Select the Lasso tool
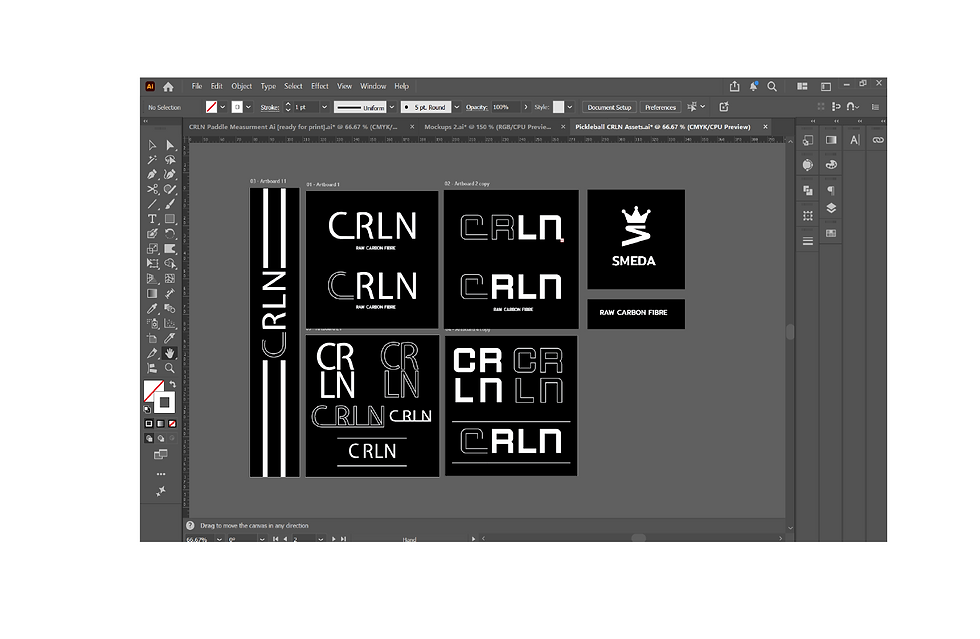Screen dimensions: 980x639 [x=170, y=160]
